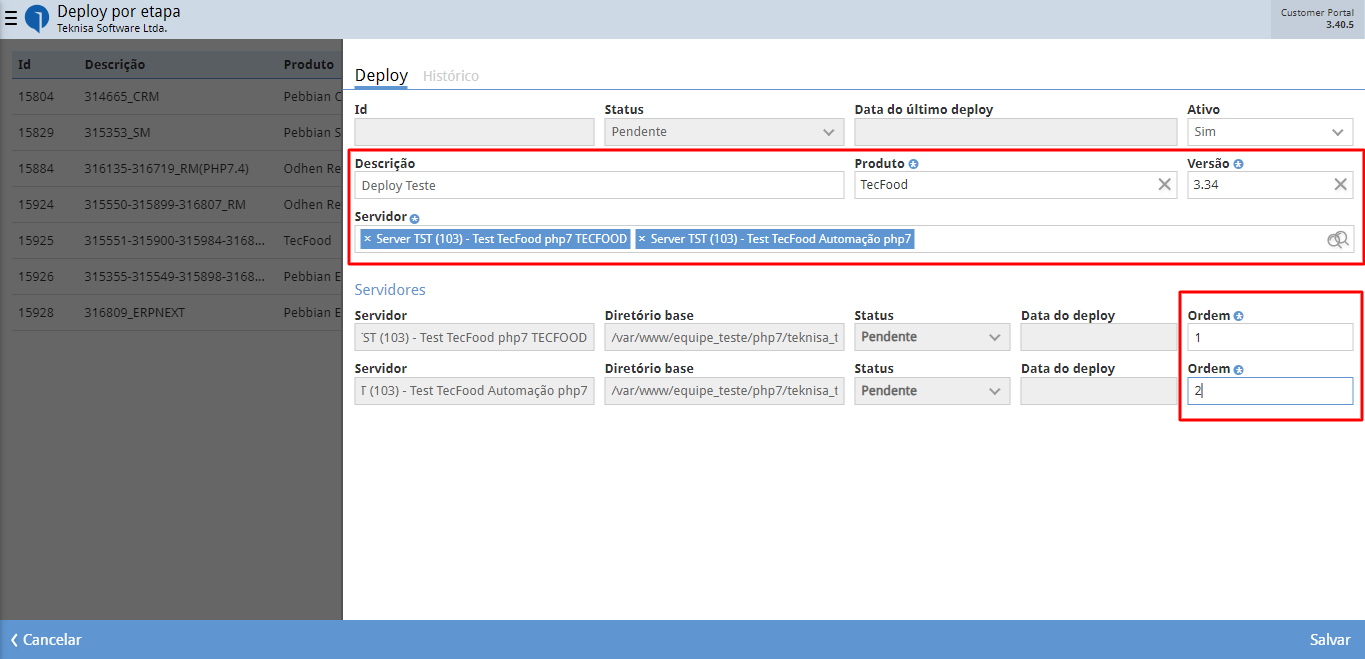Open the hamburger main menu
1365x659 pixels.
point(11,18)
